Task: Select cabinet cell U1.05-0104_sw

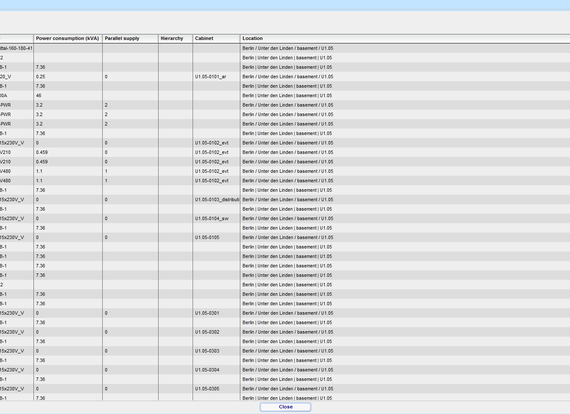Action: pos(216,218)
